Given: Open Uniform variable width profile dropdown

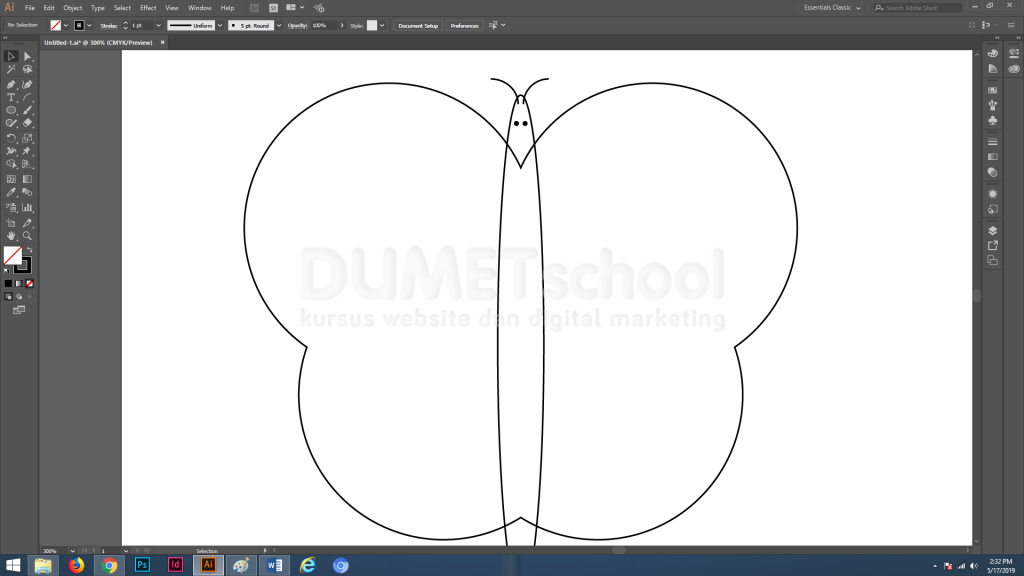Looking at the screenshot, I should (220, 25).
